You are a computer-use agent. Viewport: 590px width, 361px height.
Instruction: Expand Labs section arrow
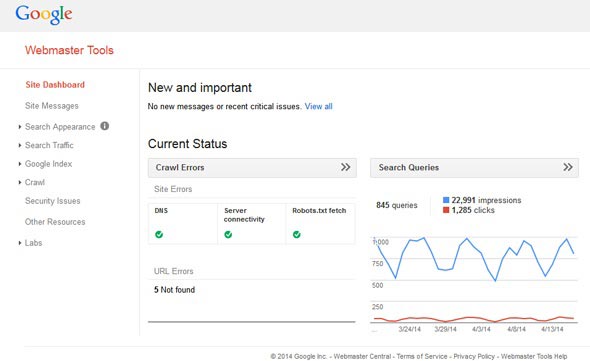(x=20, y=243)
